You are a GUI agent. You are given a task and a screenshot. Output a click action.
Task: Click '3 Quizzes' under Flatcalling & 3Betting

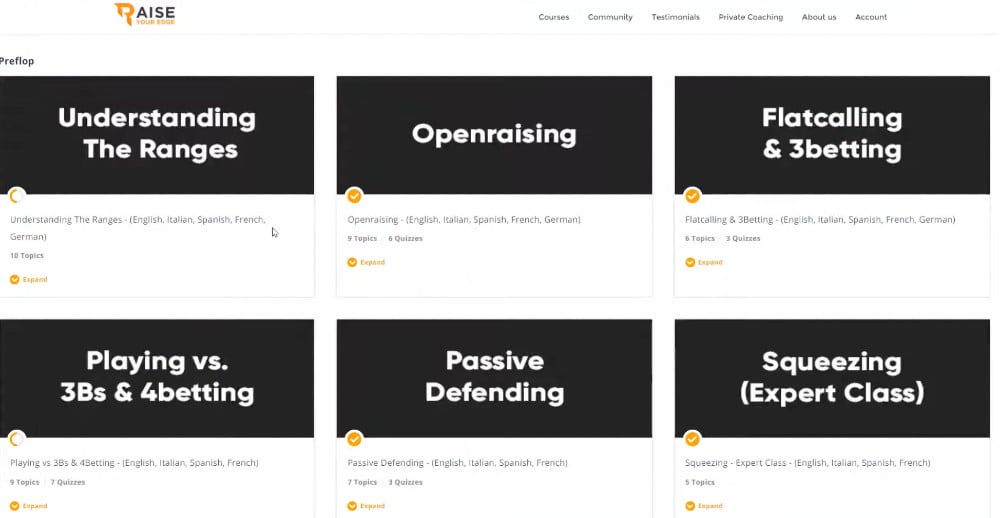[x=743, y=239]
